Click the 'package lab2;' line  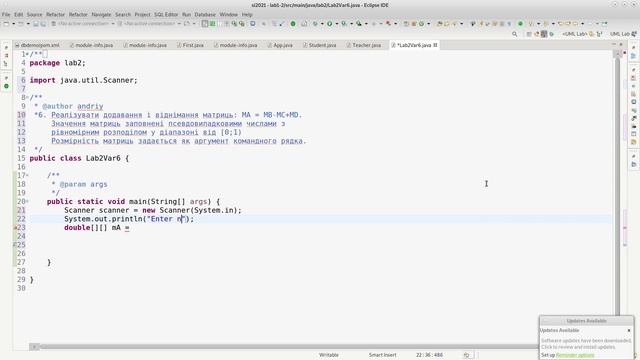[58, 63]
